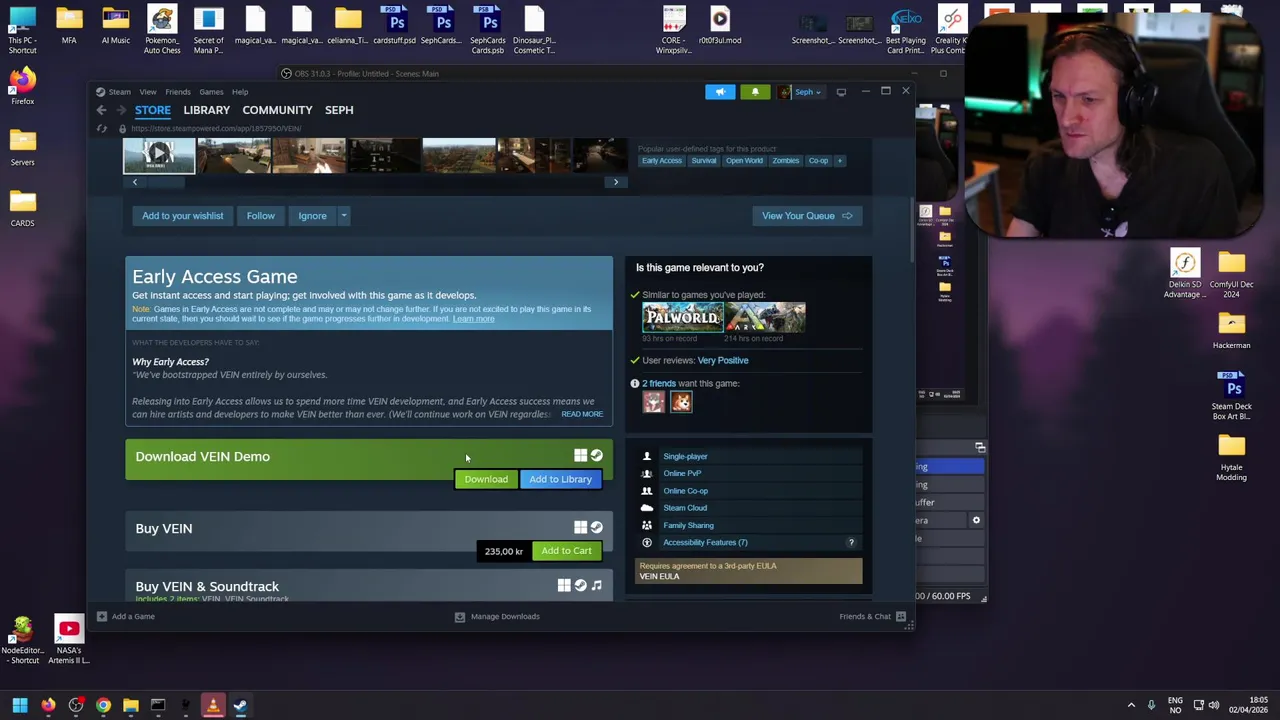Click the Online Co-op feature link

pos(685,491)
